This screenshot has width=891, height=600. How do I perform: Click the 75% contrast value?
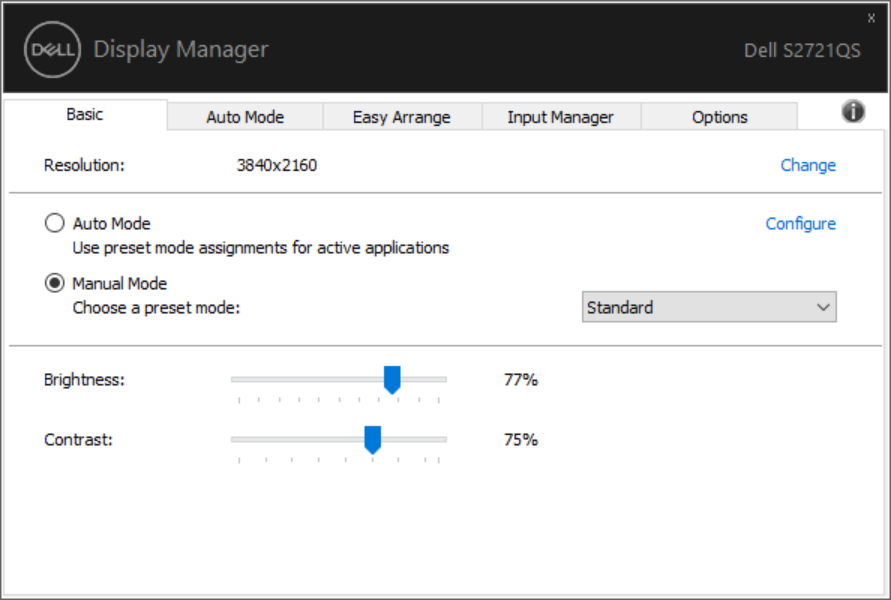pos(521,440)
